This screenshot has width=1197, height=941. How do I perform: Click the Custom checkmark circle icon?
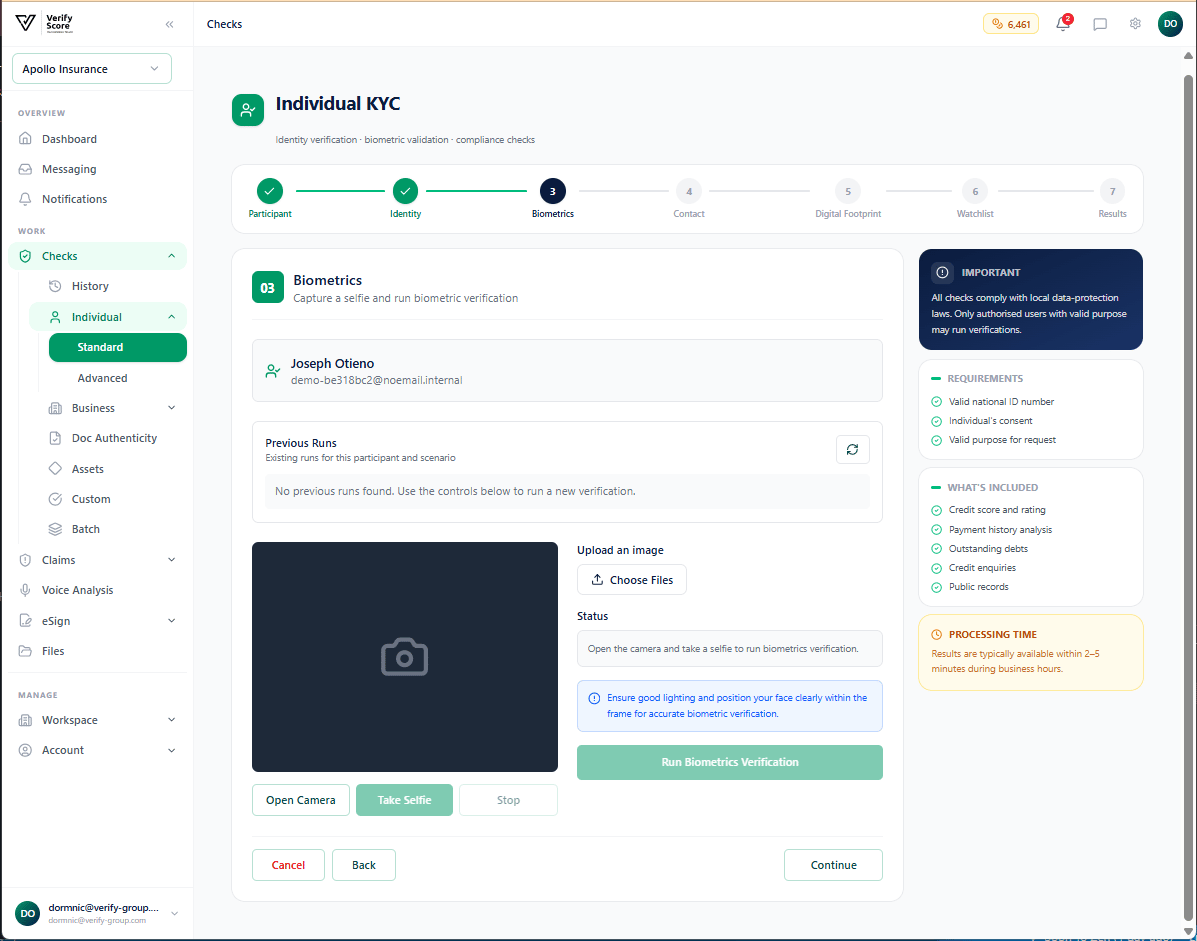55,499
